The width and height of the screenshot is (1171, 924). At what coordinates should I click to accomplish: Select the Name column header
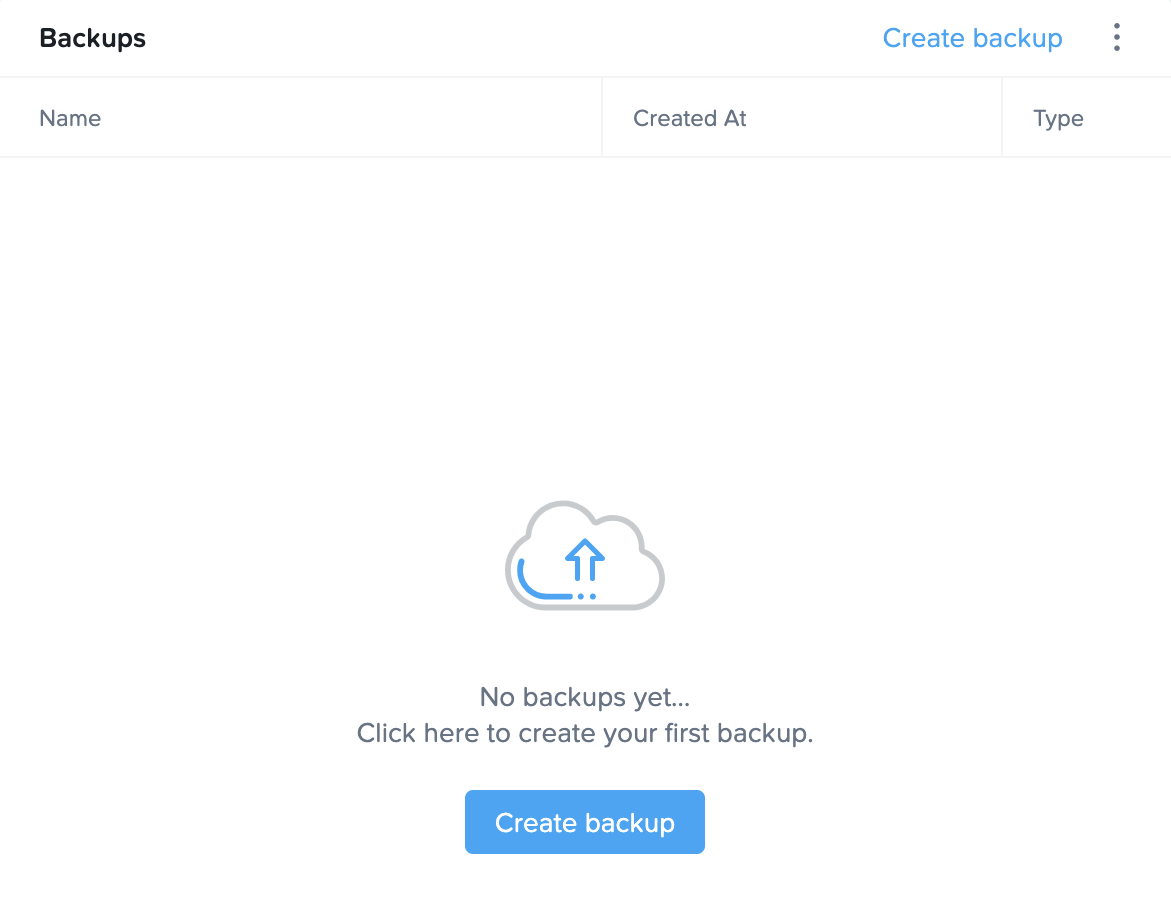pyautogui.click(x=70, y=117)
